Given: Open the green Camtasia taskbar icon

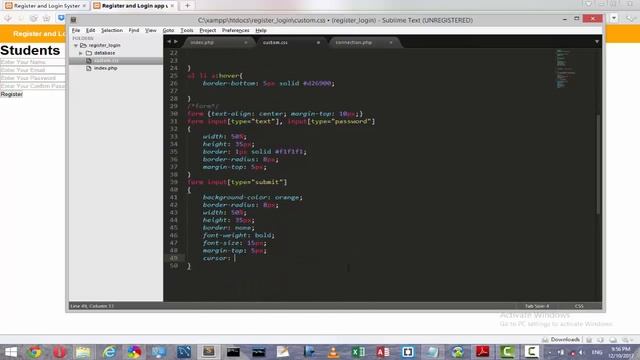Looking at the screenshot, I should tap(507, 352).
